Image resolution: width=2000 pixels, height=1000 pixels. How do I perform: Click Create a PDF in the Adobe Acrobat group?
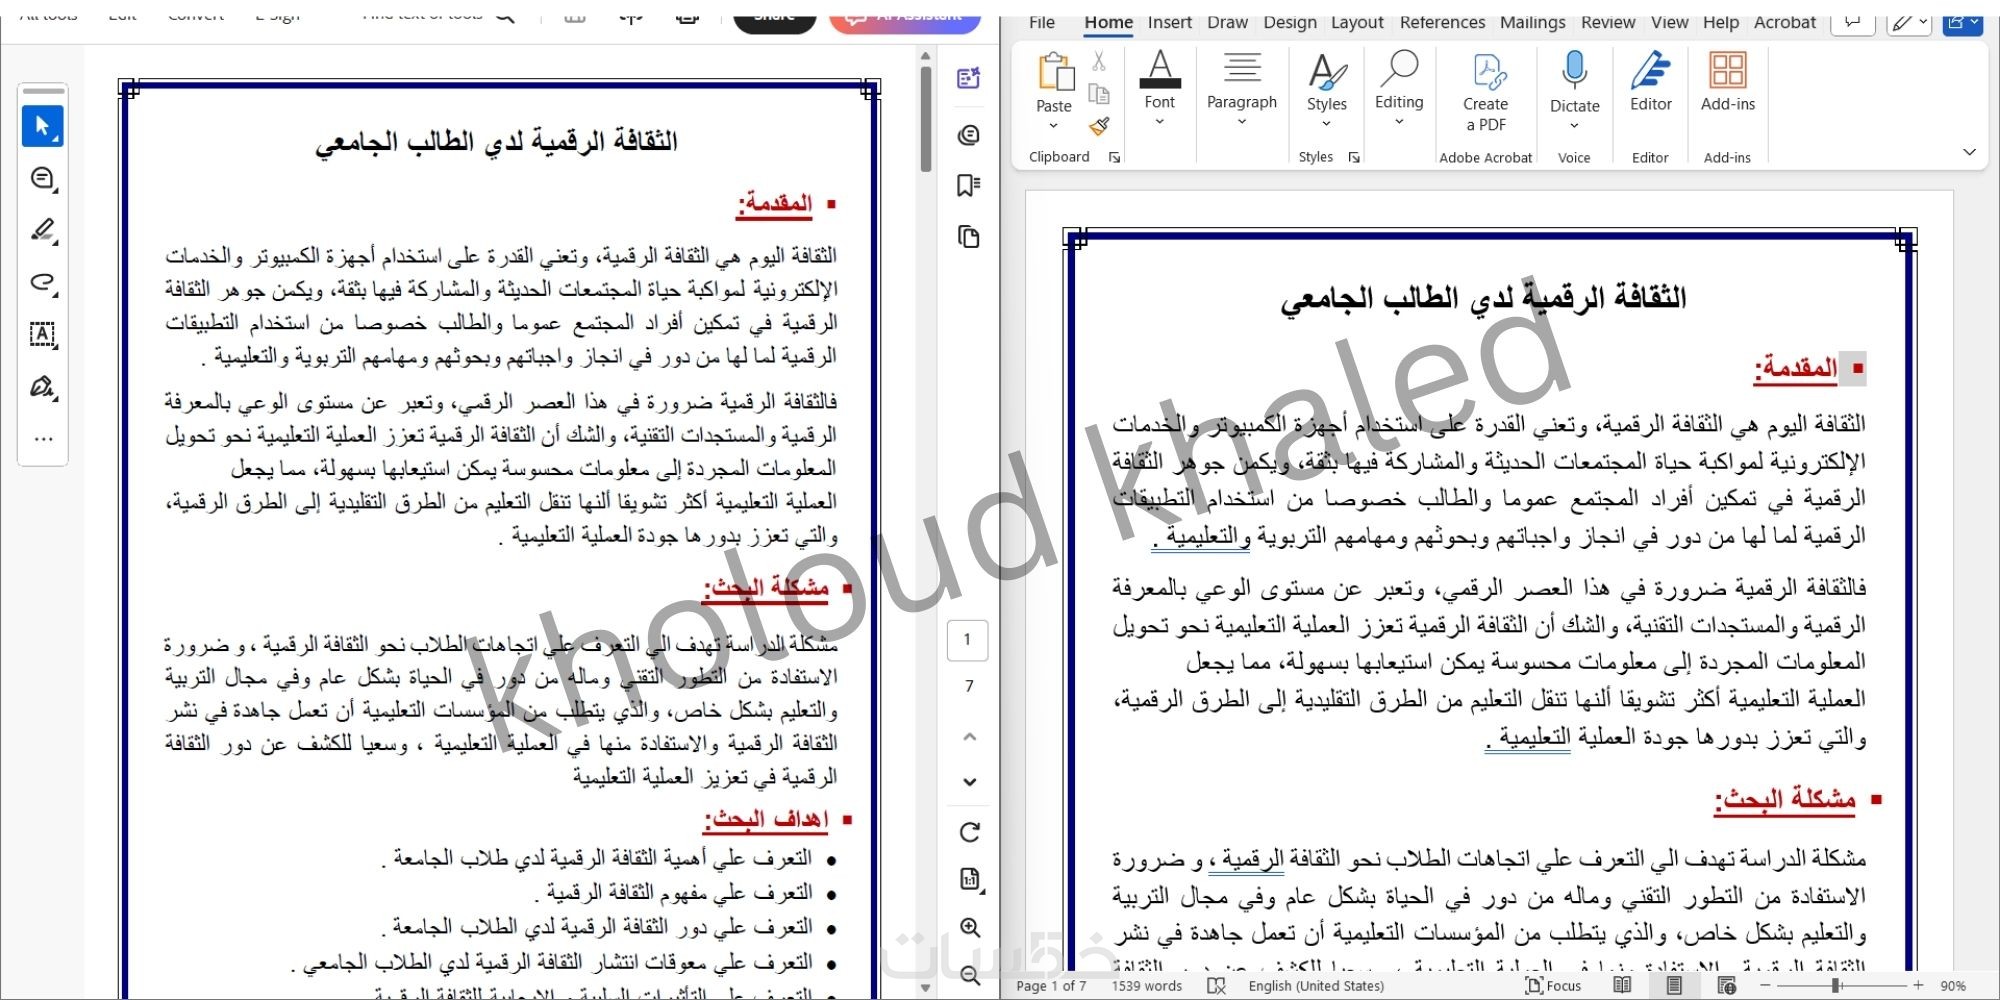coord(1485,92)
